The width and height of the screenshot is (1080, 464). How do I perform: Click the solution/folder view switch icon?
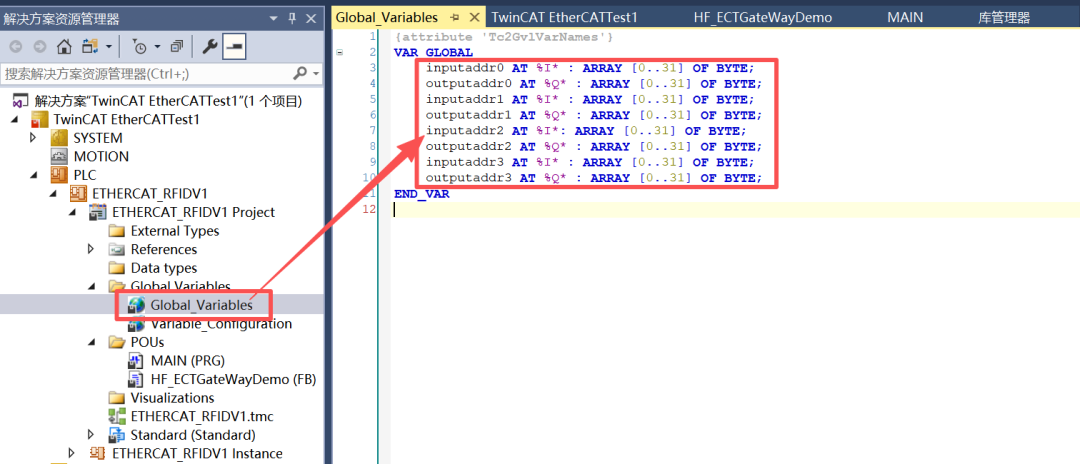90,46
